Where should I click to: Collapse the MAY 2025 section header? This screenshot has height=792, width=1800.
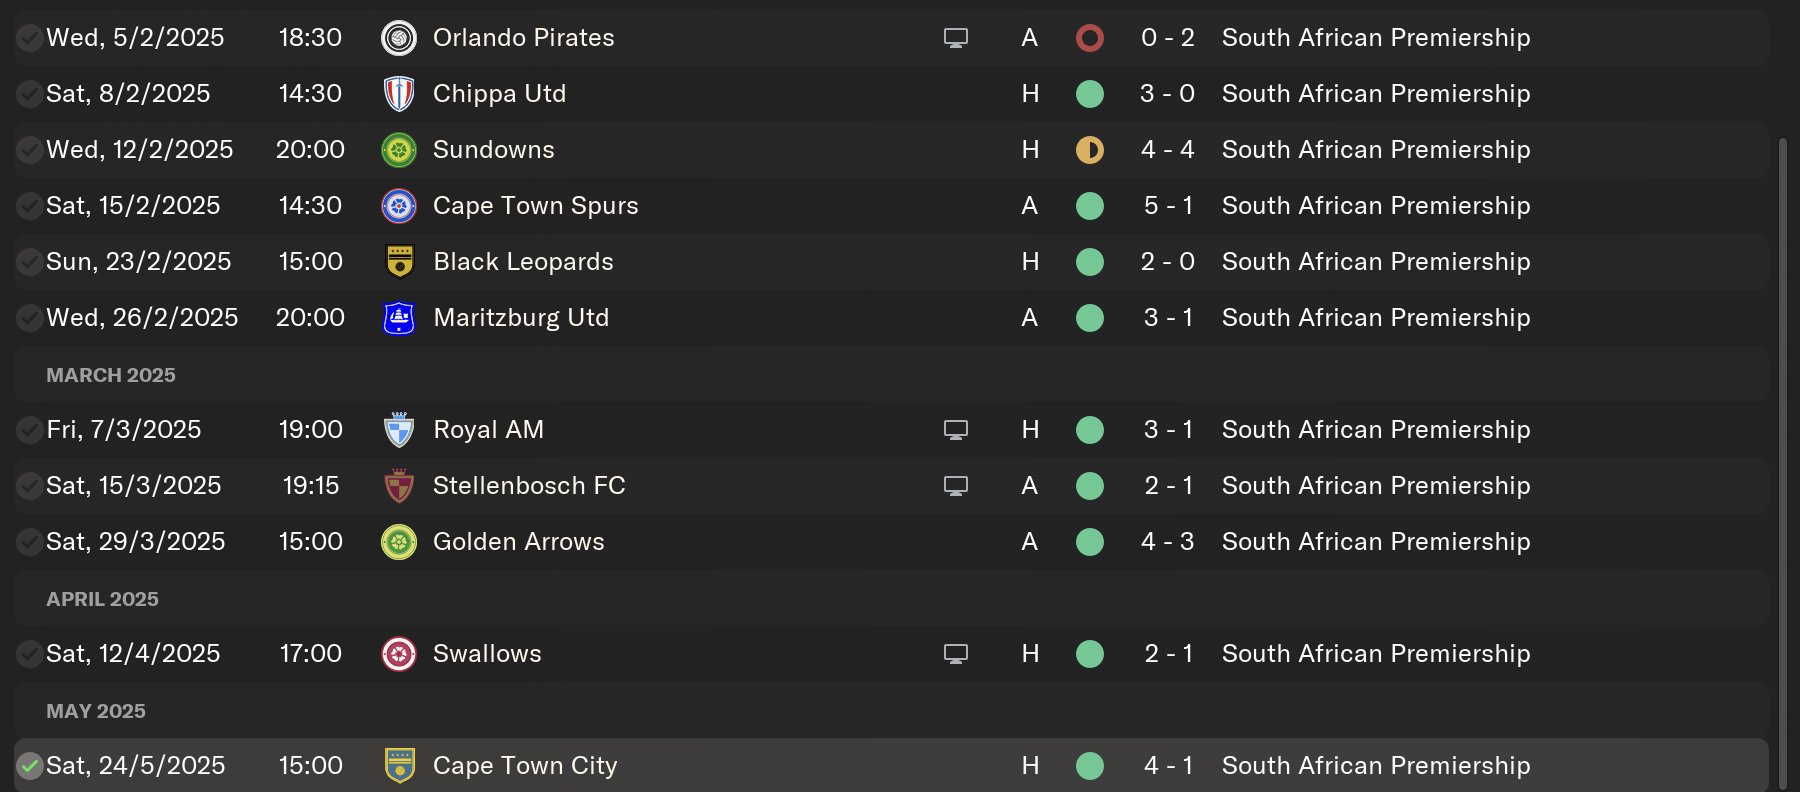tap(96, 711)
